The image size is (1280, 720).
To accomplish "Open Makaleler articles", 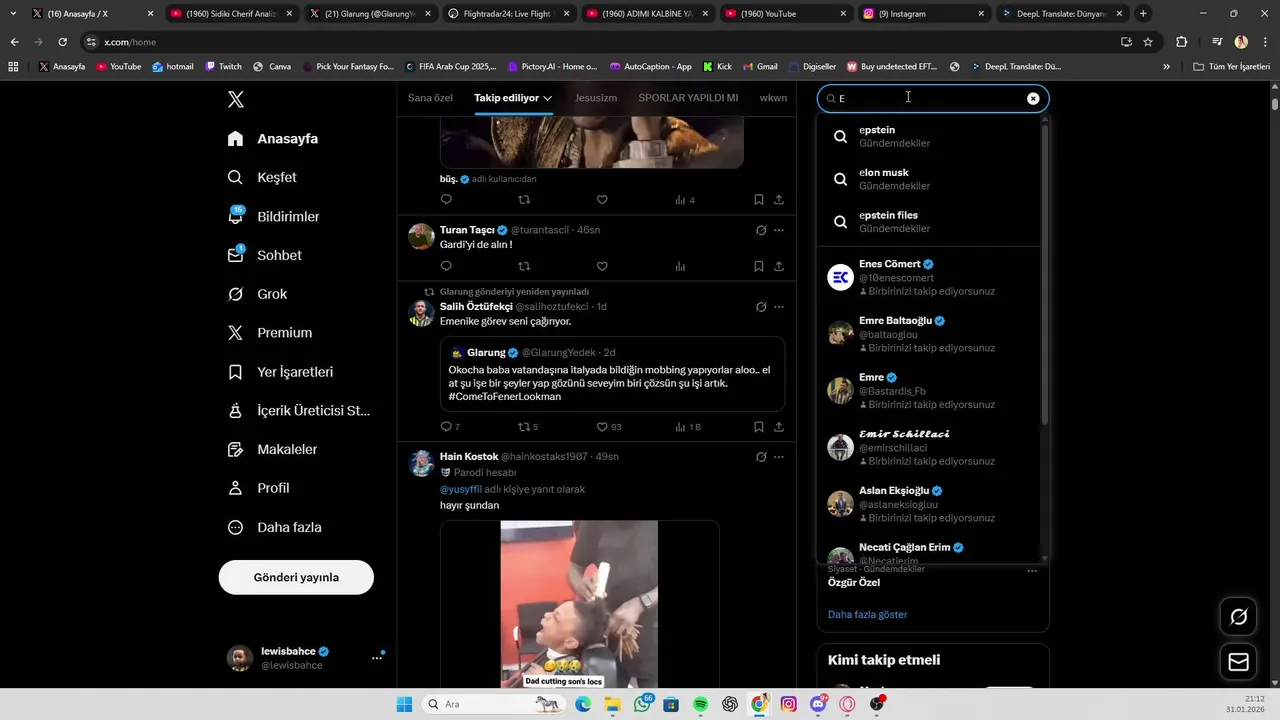I will coord(272,450).
